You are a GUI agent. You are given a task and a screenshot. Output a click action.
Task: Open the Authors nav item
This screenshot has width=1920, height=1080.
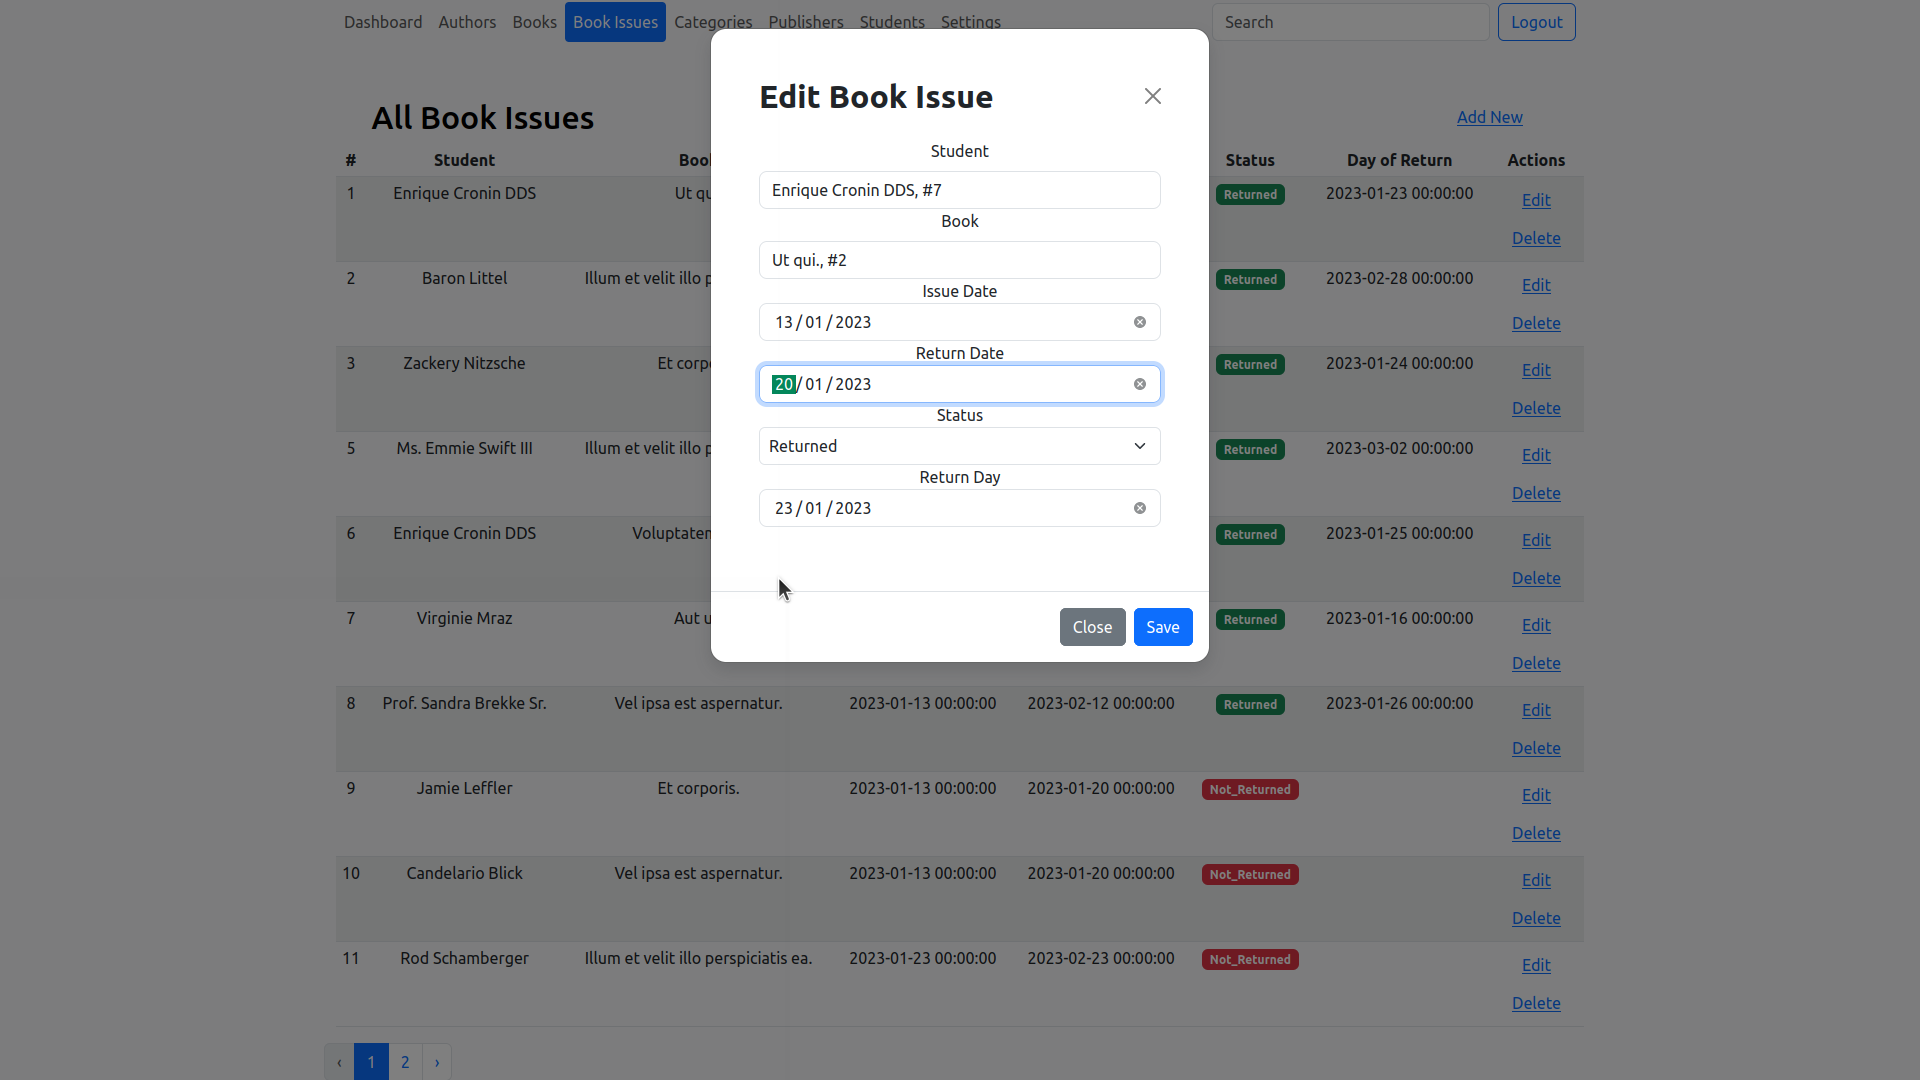tap(467, 22)
